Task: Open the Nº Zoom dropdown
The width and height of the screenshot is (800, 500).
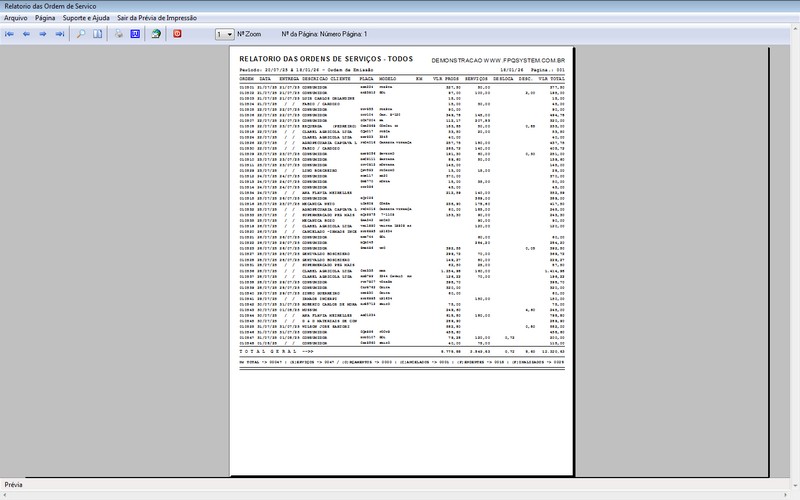Action: coord(224,34)
